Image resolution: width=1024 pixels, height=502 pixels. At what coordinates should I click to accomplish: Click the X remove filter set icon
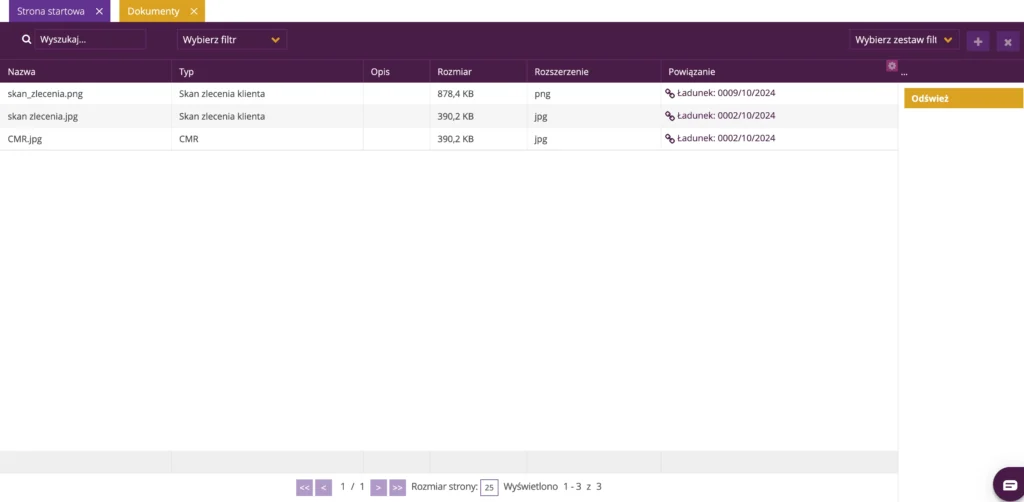[1008, 41]
